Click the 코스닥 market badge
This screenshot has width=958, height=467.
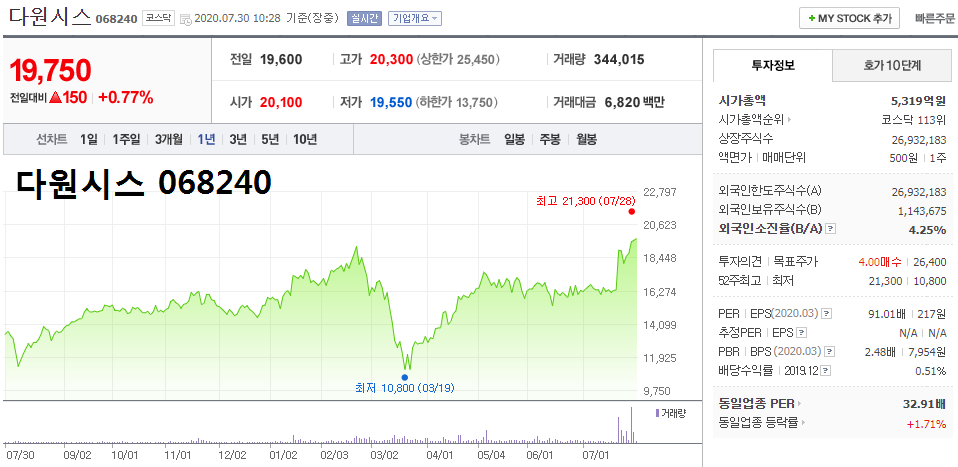(x=159, y=18)
